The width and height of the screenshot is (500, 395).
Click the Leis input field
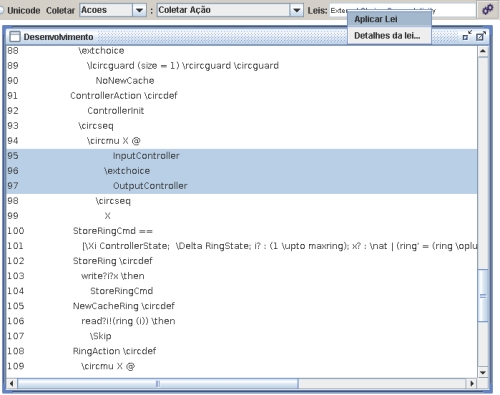coord(402,10)
